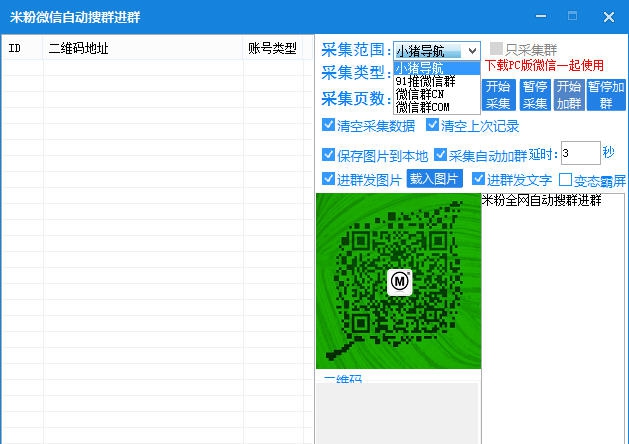Click the 开始加群 button
Viewport: 629px width, 444px height.
coord(569,95)
